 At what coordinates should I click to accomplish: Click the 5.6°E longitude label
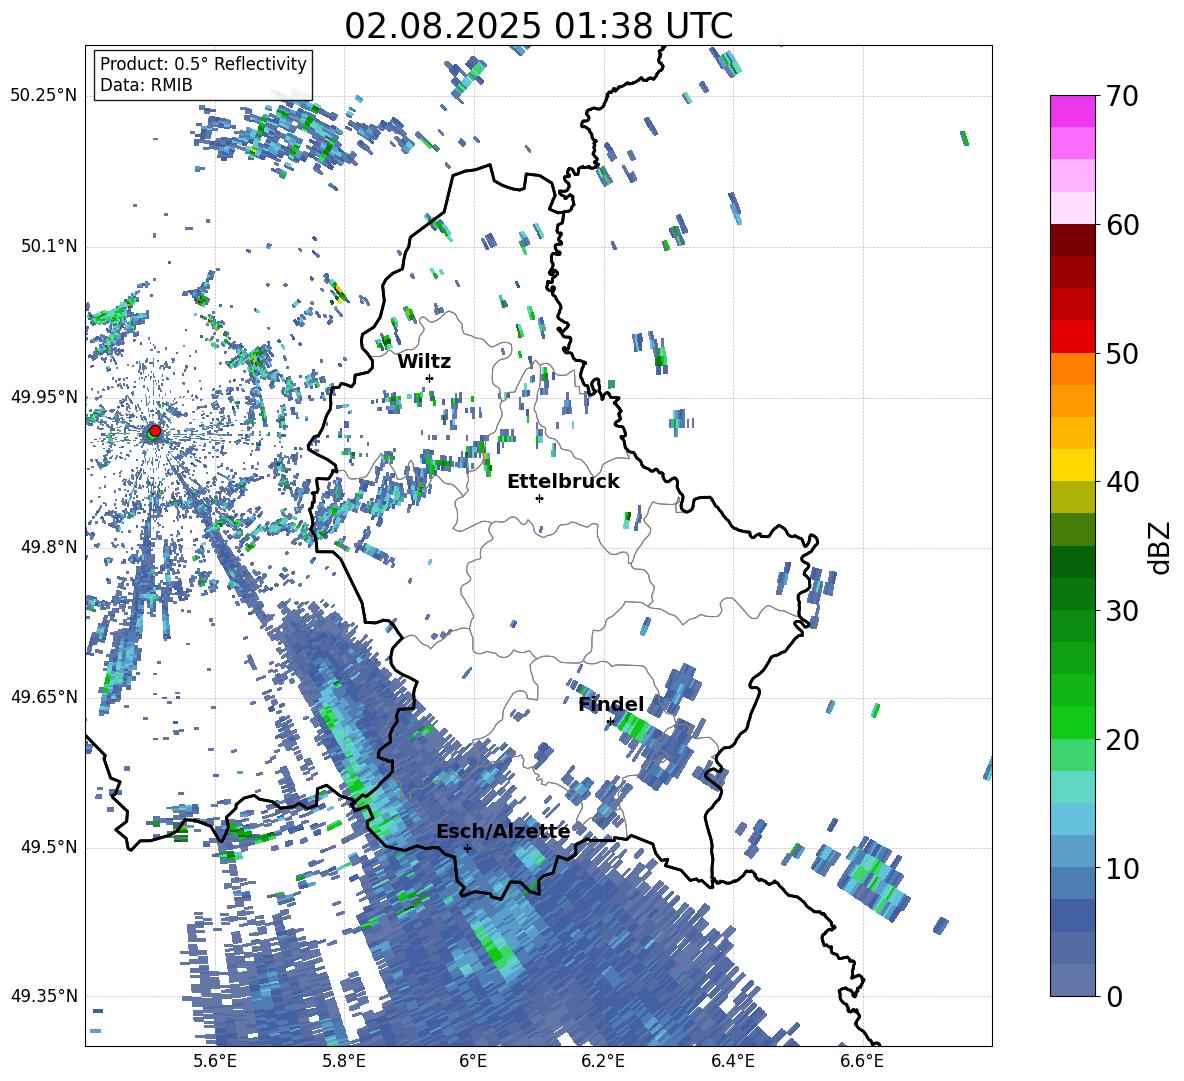(214, 1061)
